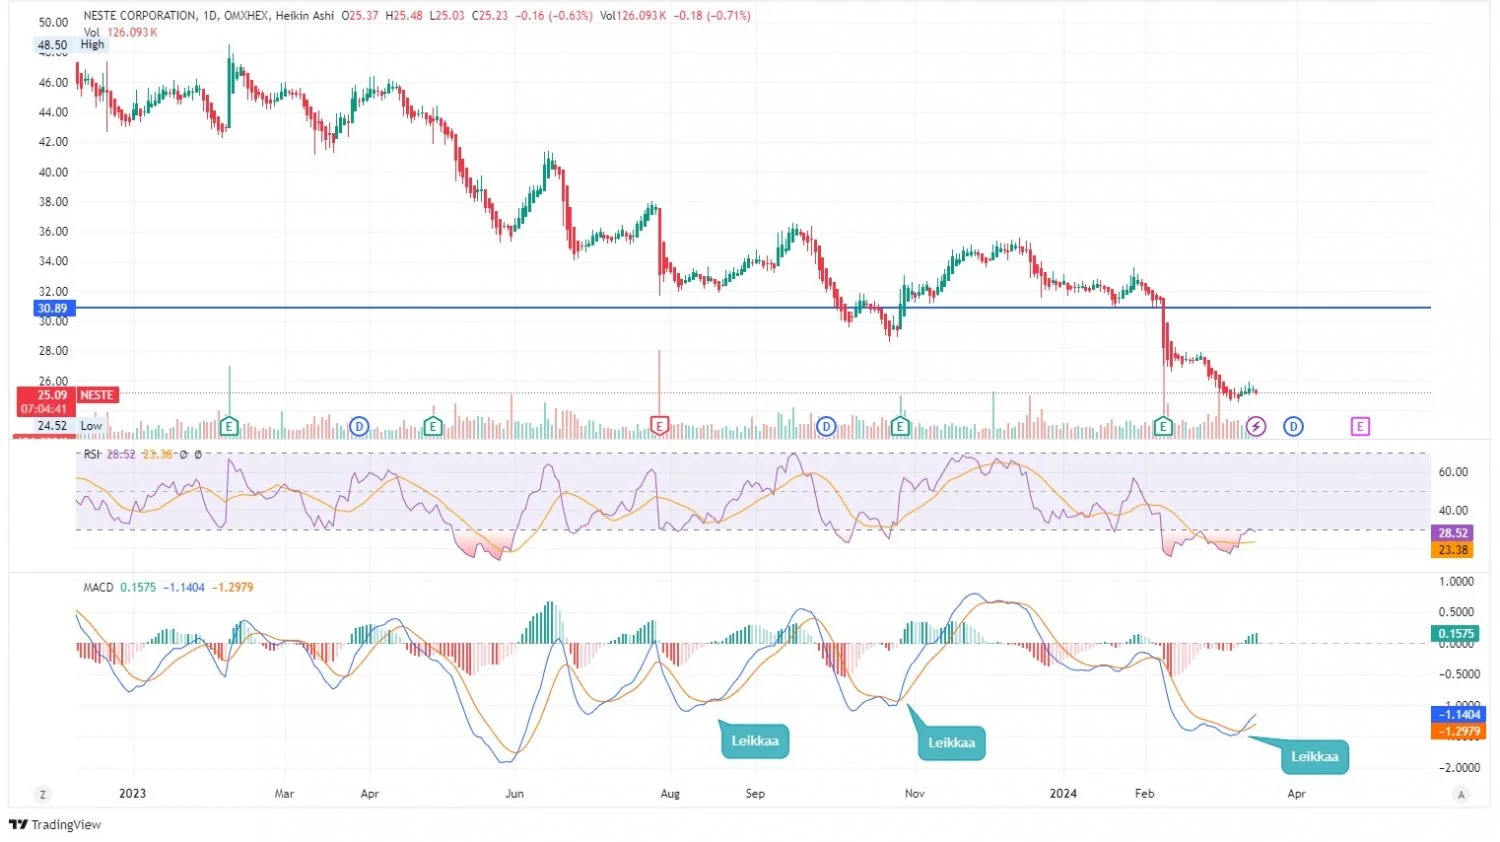This screenshot has height=842, width=1500.
Task: Open green earnings marker just before November
Action: (900, 427)
